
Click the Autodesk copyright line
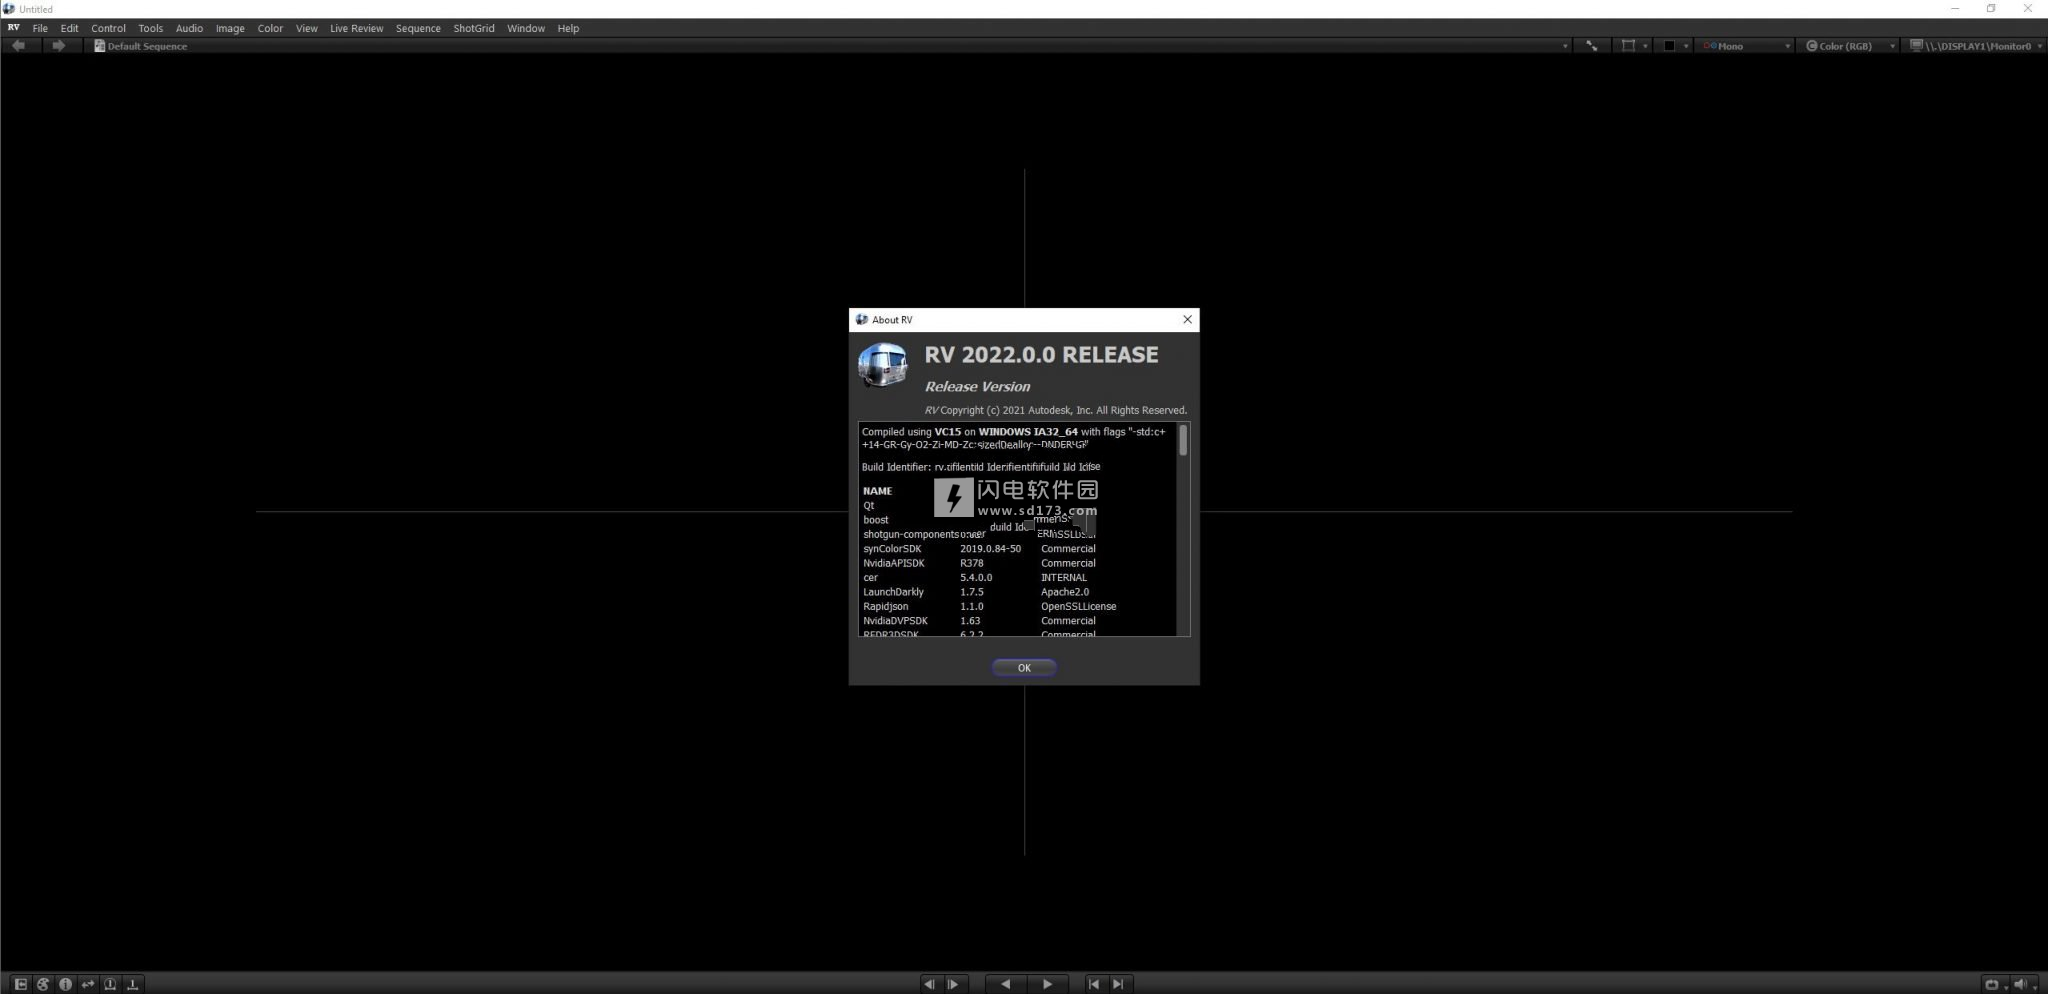coord(1055,410)
